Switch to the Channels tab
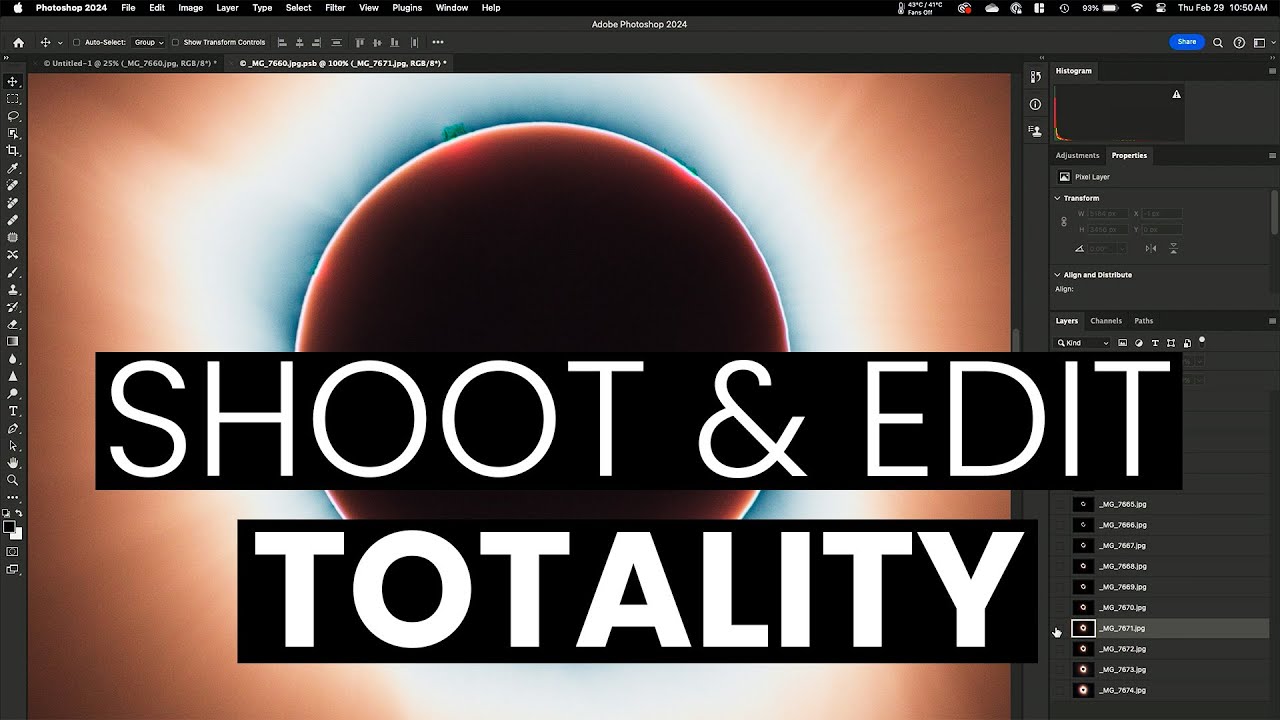This screenshot has height=720, width=1280. pos(1106,321)
